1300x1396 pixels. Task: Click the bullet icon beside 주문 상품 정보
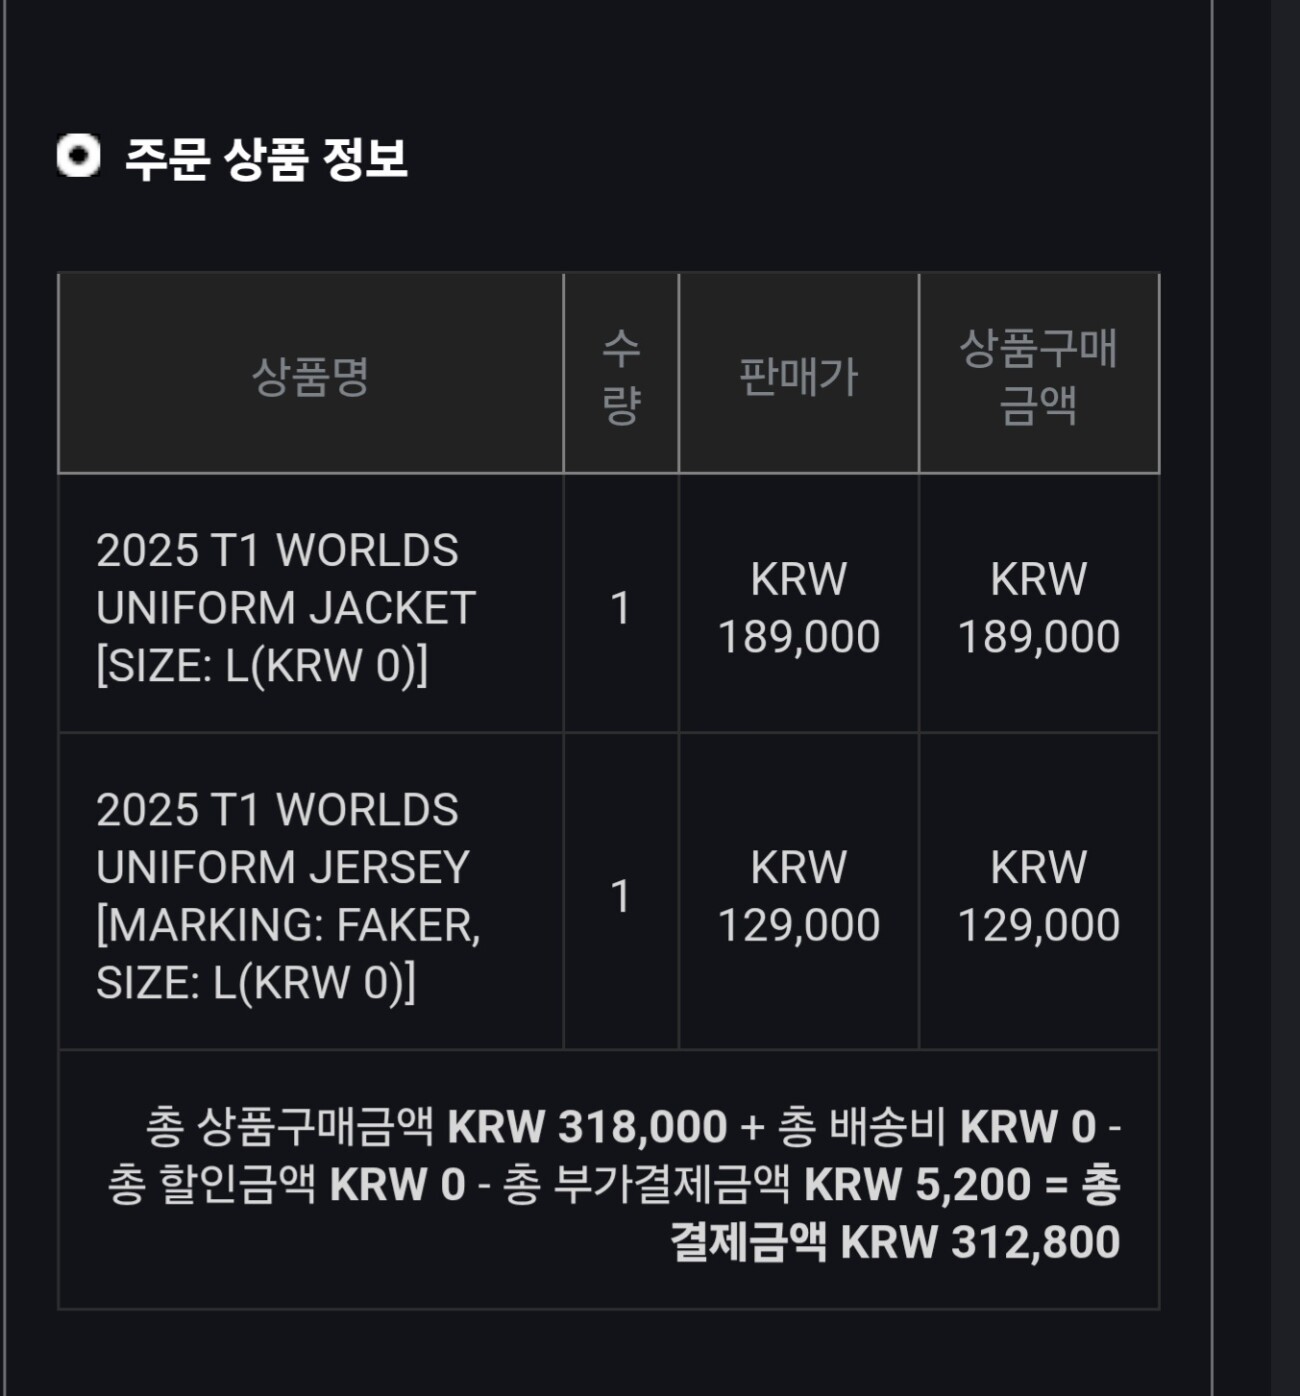[79, 156]
